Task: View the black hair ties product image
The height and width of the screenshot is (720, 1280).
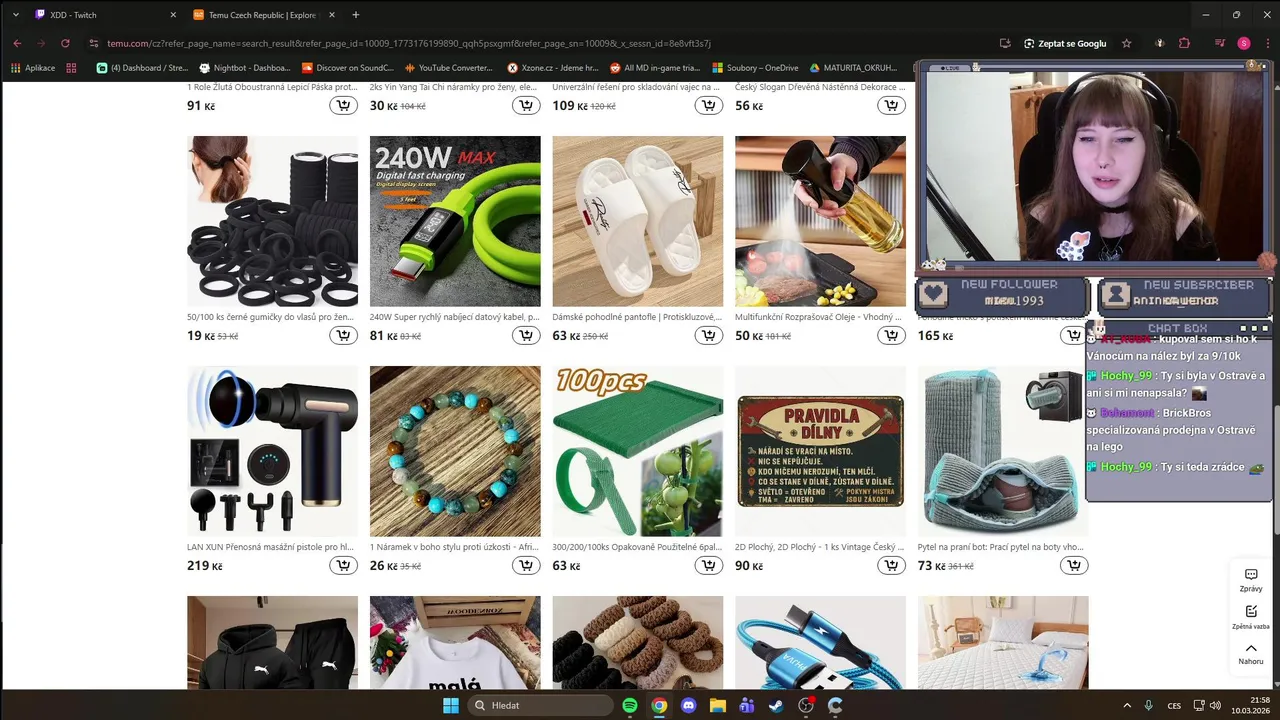Action: click(x=272, y=221)
